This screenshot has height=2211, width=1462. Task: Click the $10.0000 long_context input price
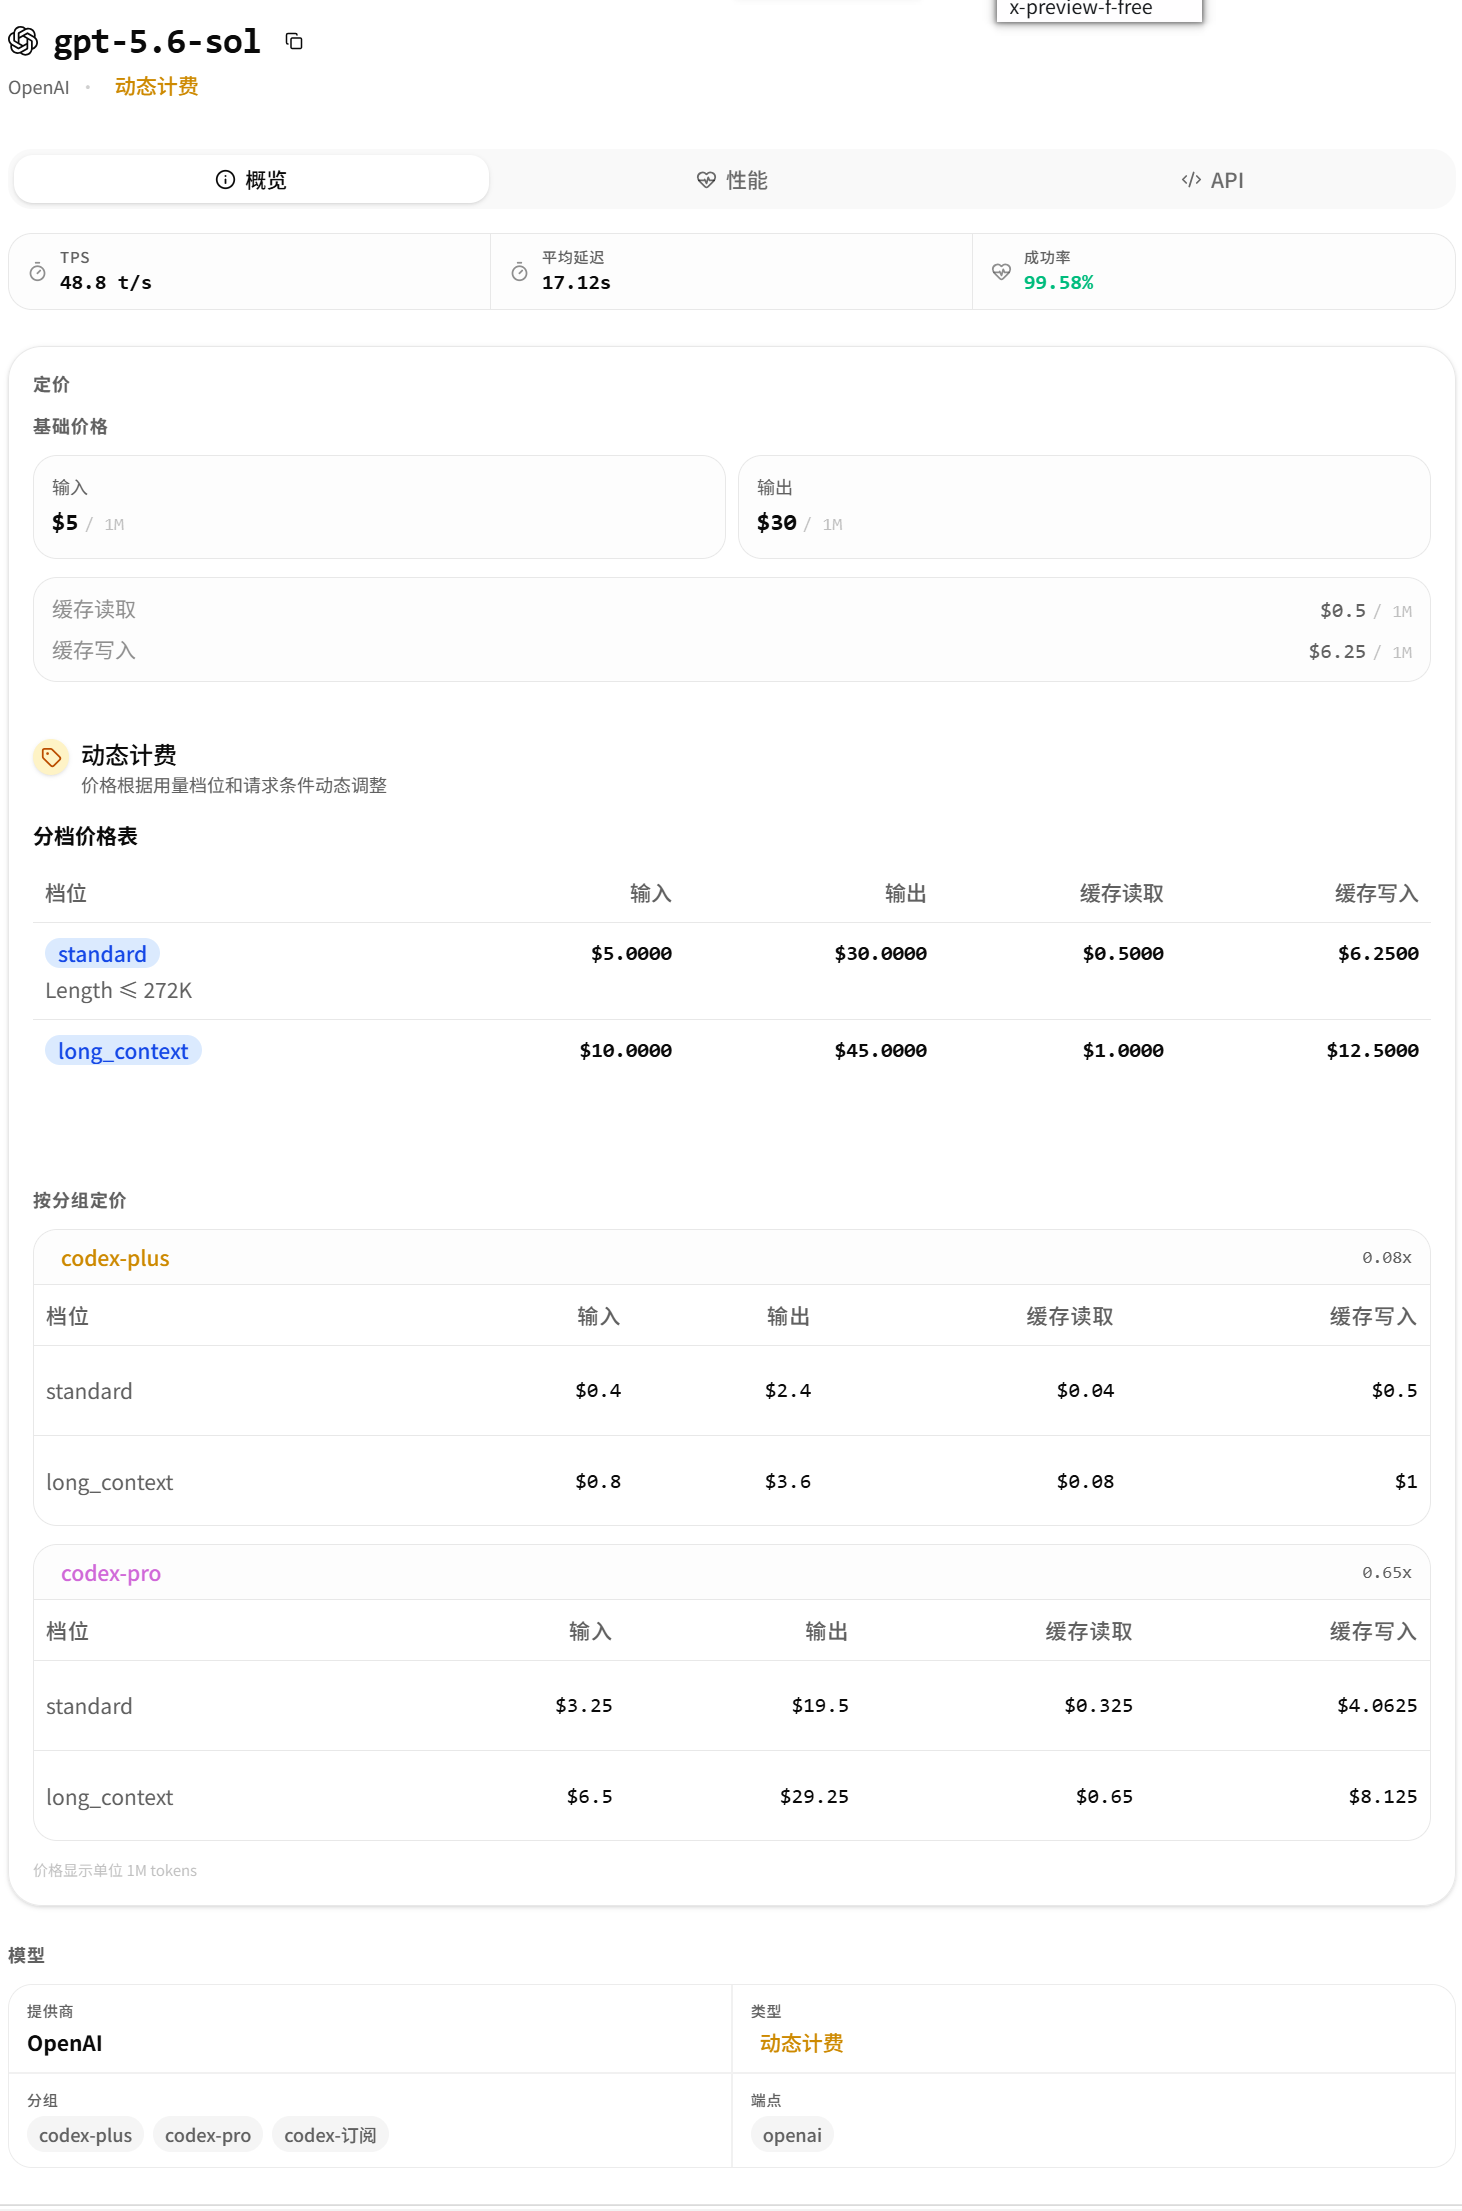coord(626,1051)
